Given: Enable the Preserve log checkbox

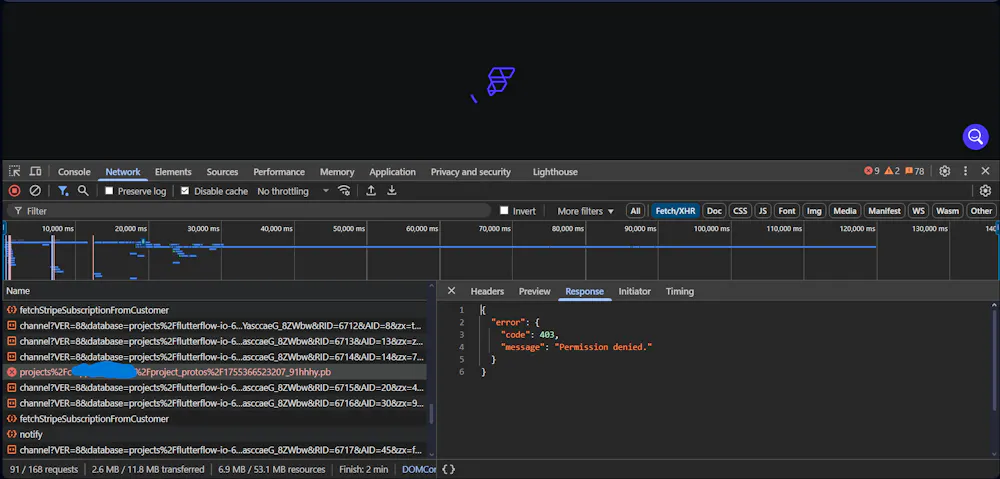Looking at the screenshot, I should (x=110, y=191).
